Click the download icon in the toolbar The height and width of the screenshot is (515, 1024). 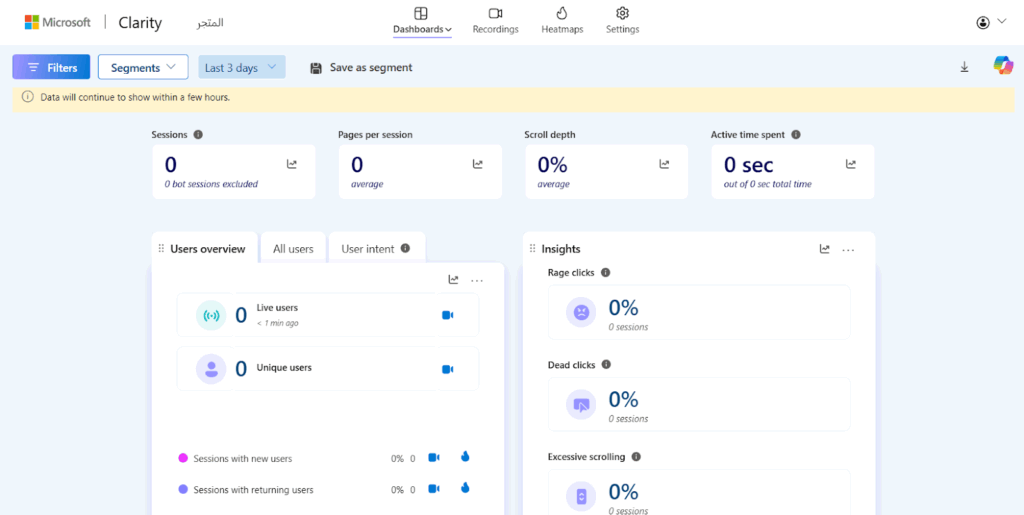(964, 67)
